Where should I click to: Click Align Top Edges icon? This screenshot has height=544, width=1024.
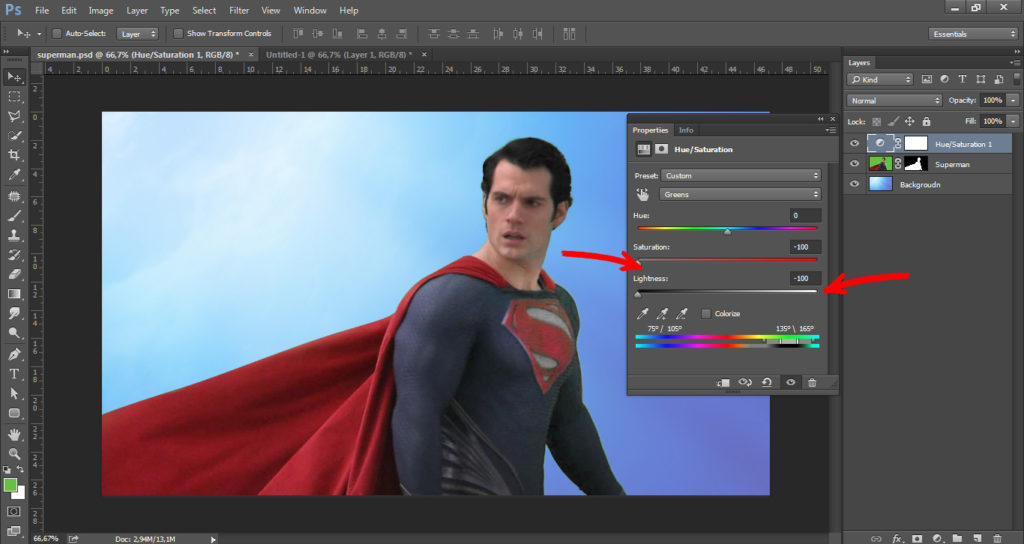[x=298, y=33]
